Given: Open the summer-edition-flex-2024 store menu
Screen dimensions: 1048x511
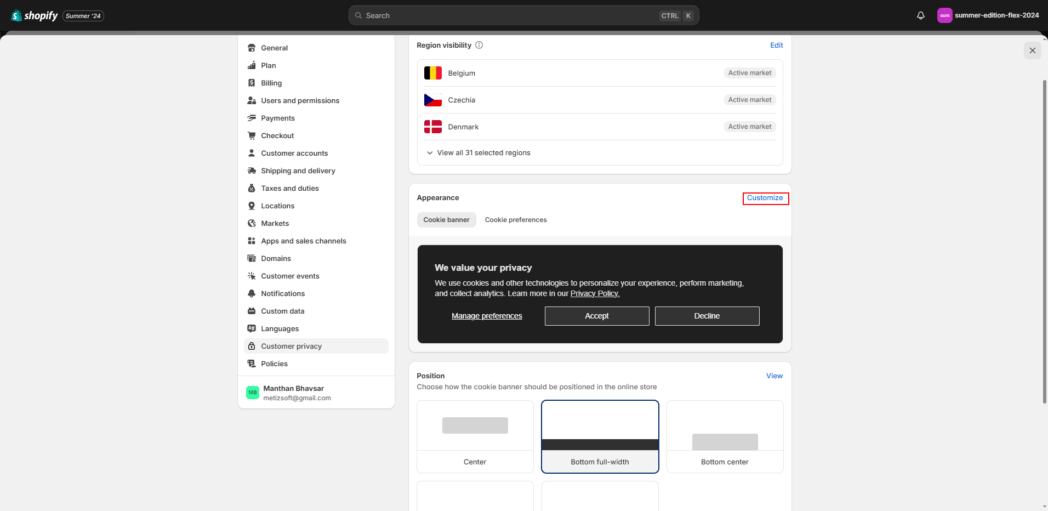Looking at the screenshot, I should point(988,15).
